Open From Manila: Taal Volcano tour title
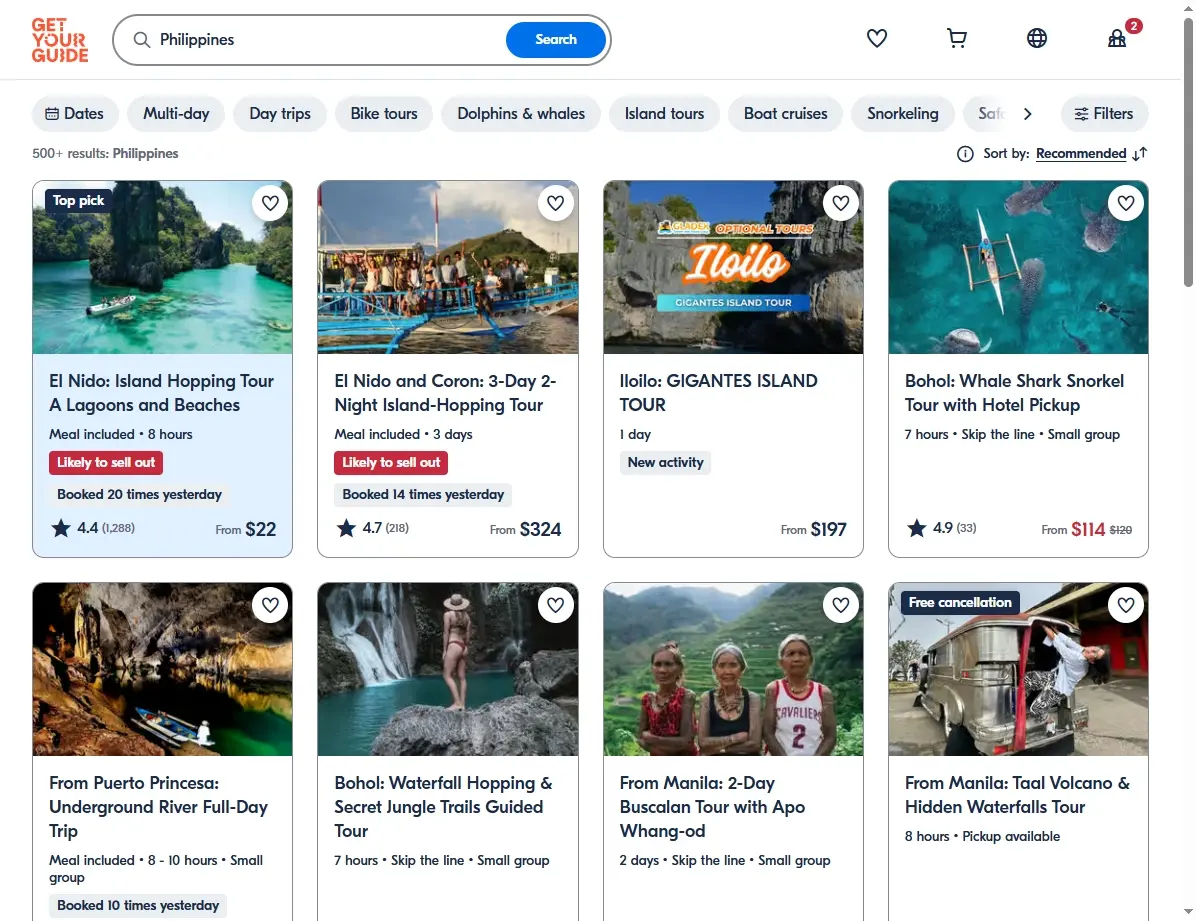The width and height of the screenshot is (1196, 921). tap(1018, 795)
